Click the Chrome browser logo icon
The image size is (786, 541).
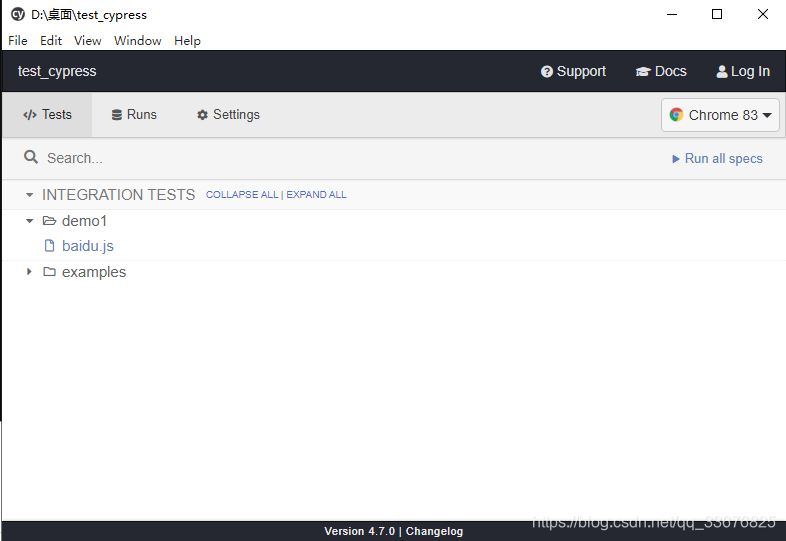tap(676, 115)
